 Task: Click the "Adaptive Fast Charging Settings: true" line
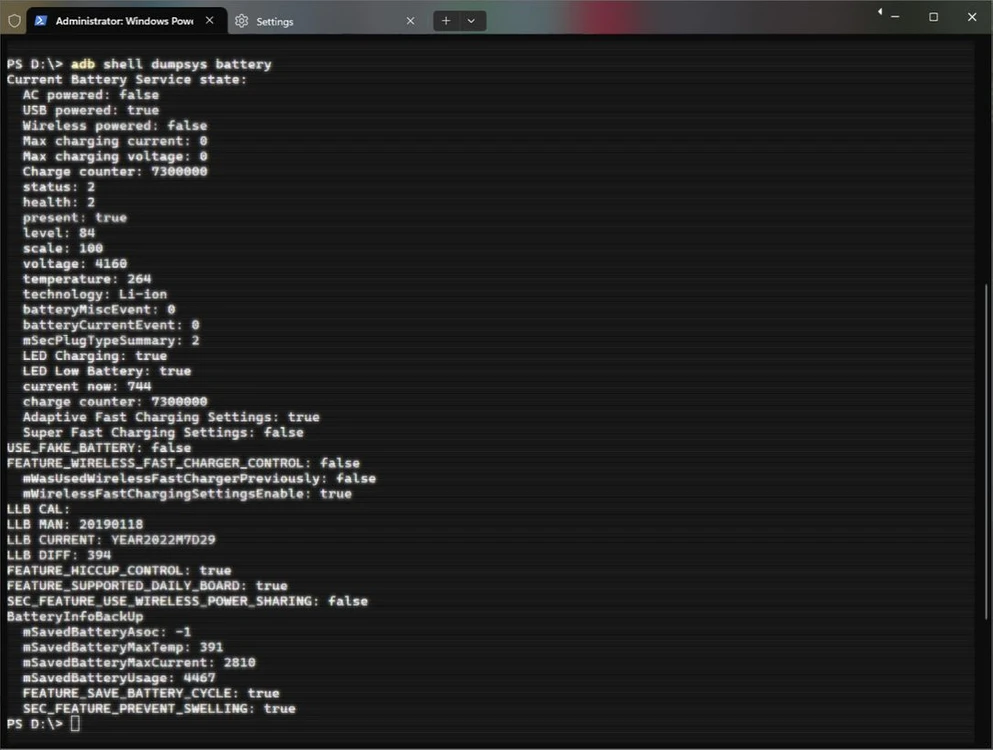pyautogui.click(x=171, y=417)
